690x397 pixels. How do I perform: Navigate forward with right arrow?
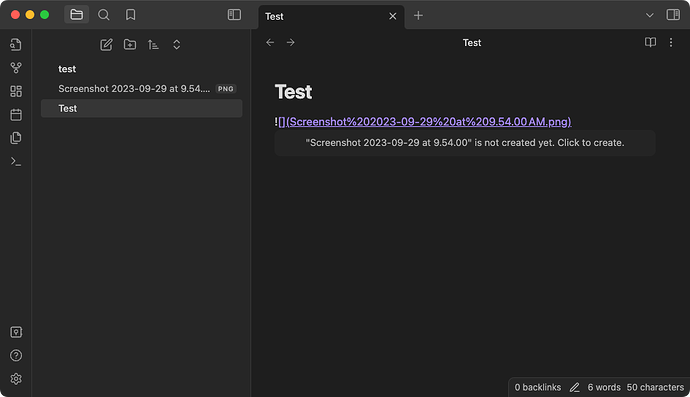pyautogui.click(x=290, y=42)
